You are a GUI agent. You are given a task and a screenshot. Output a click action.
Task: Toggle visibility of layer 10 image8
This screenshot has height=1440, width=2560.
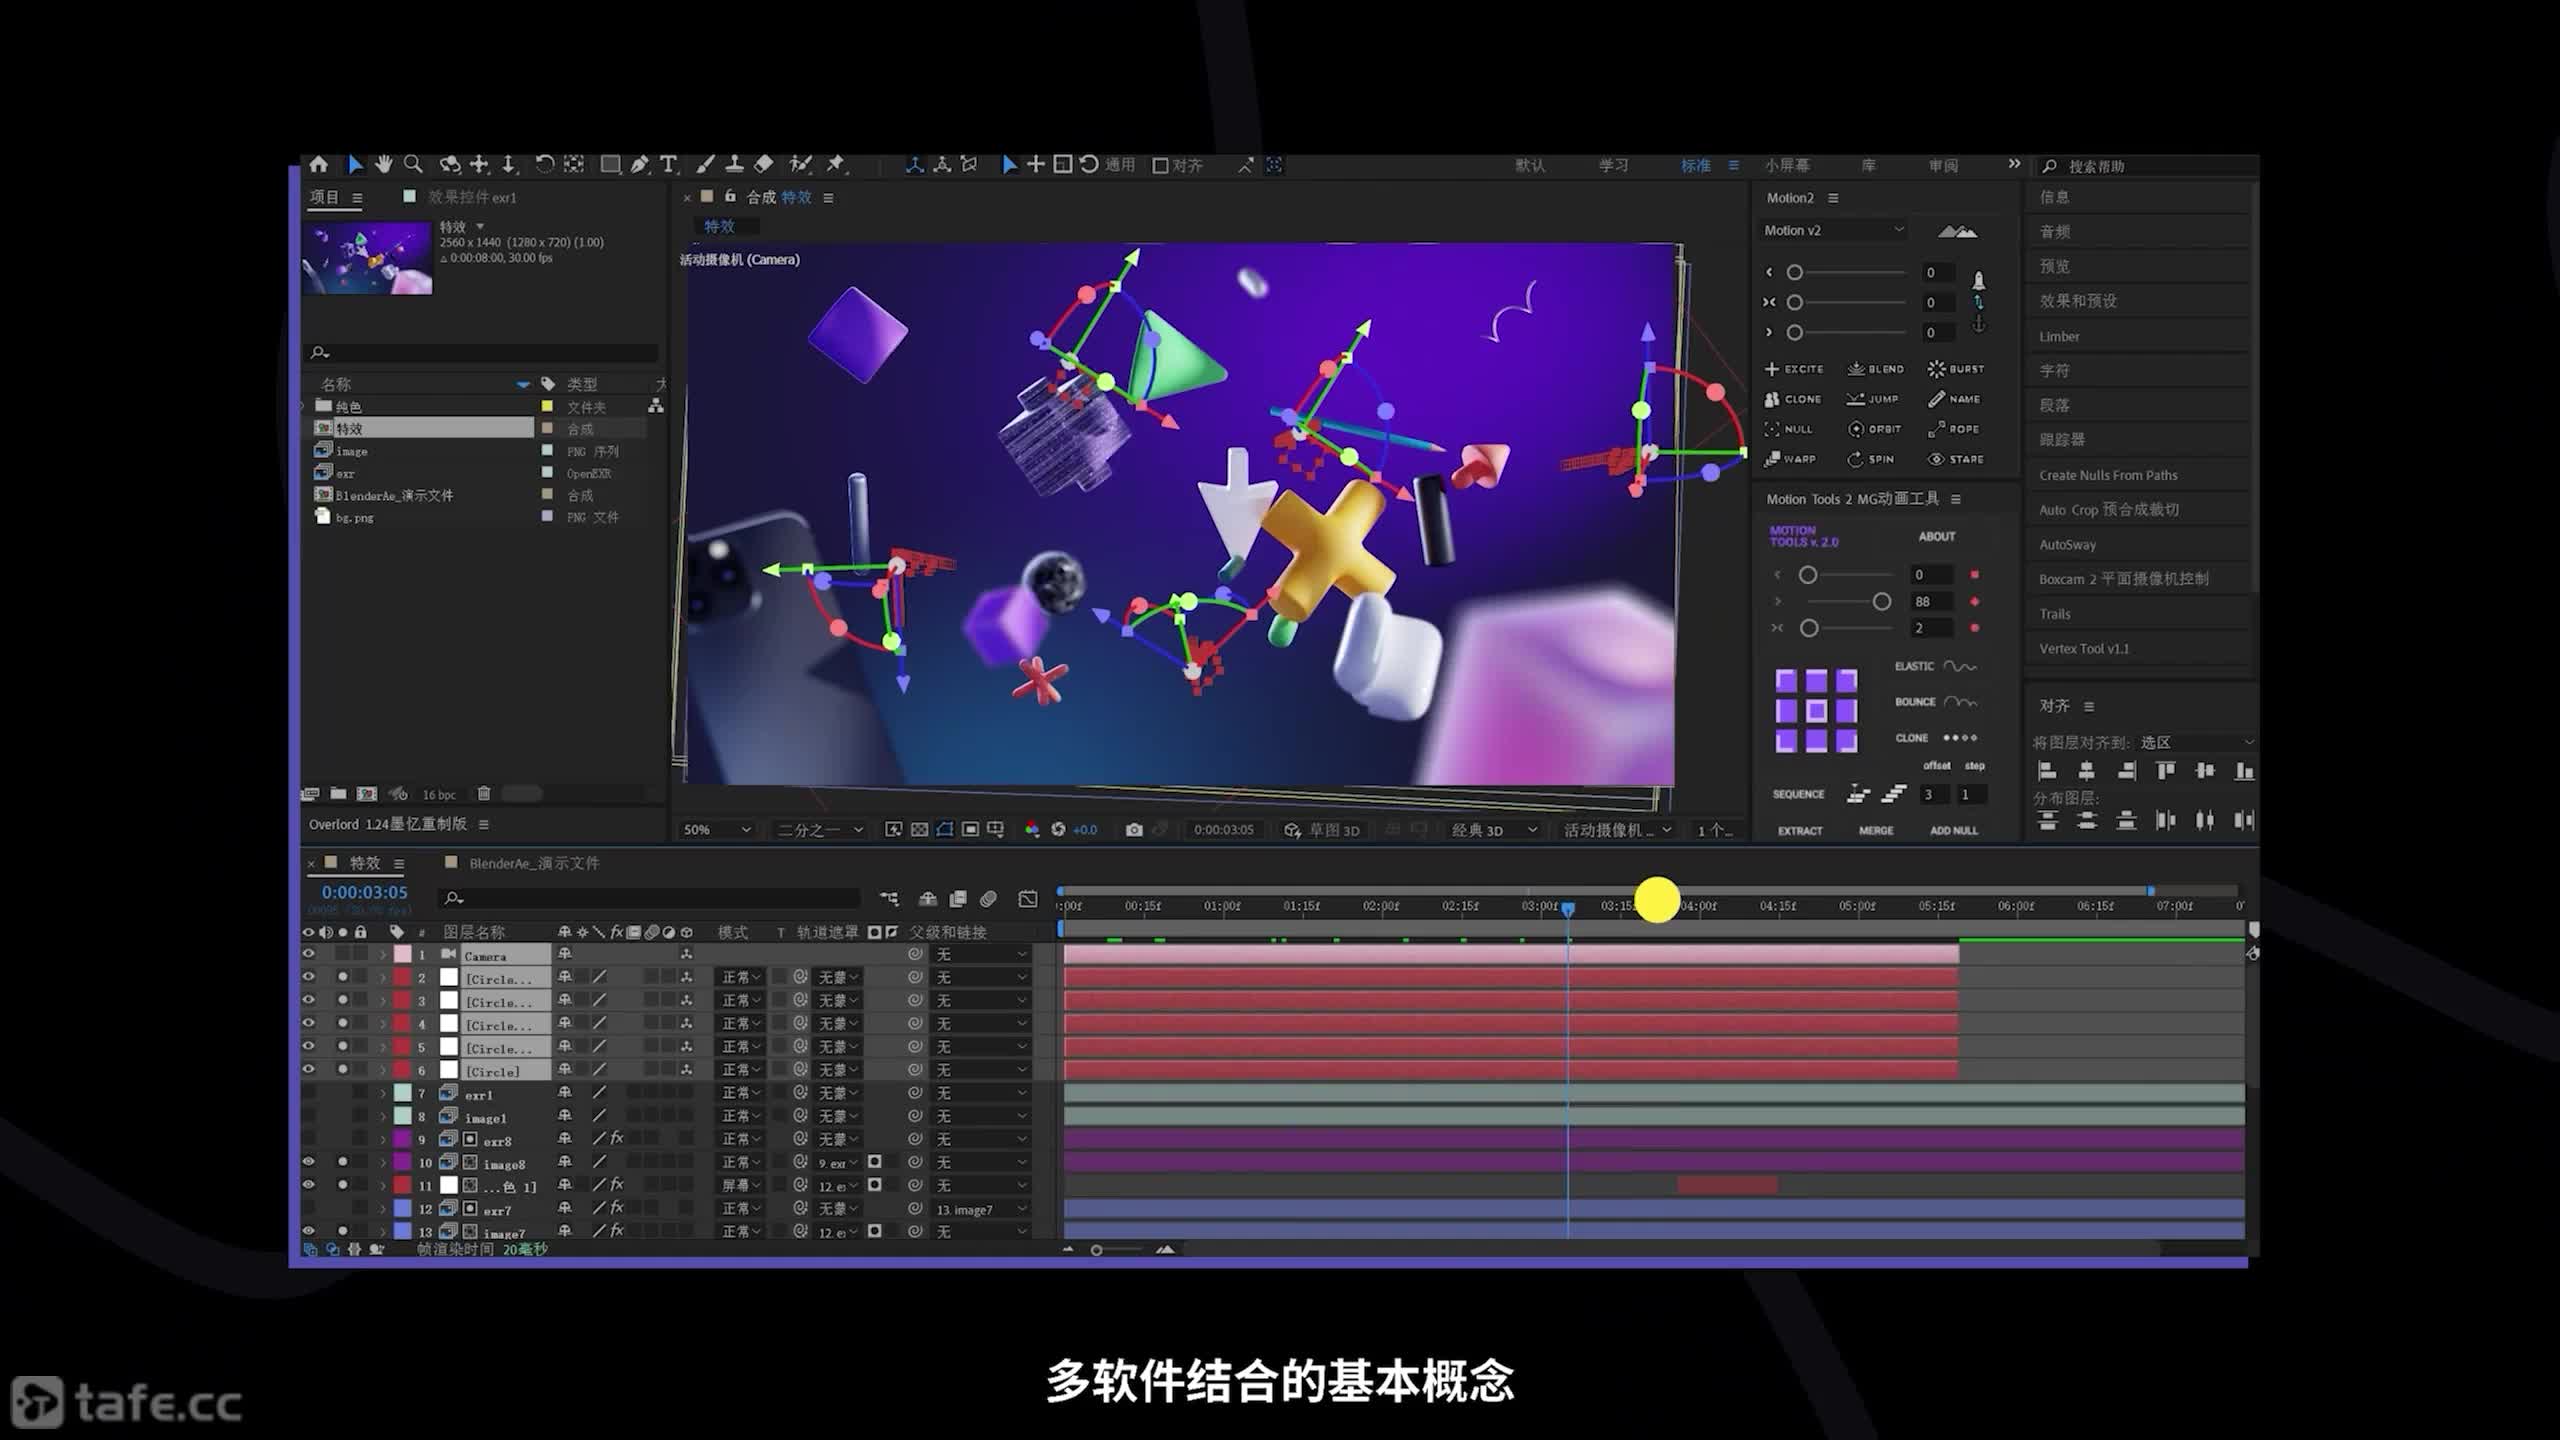point(308,1162)
